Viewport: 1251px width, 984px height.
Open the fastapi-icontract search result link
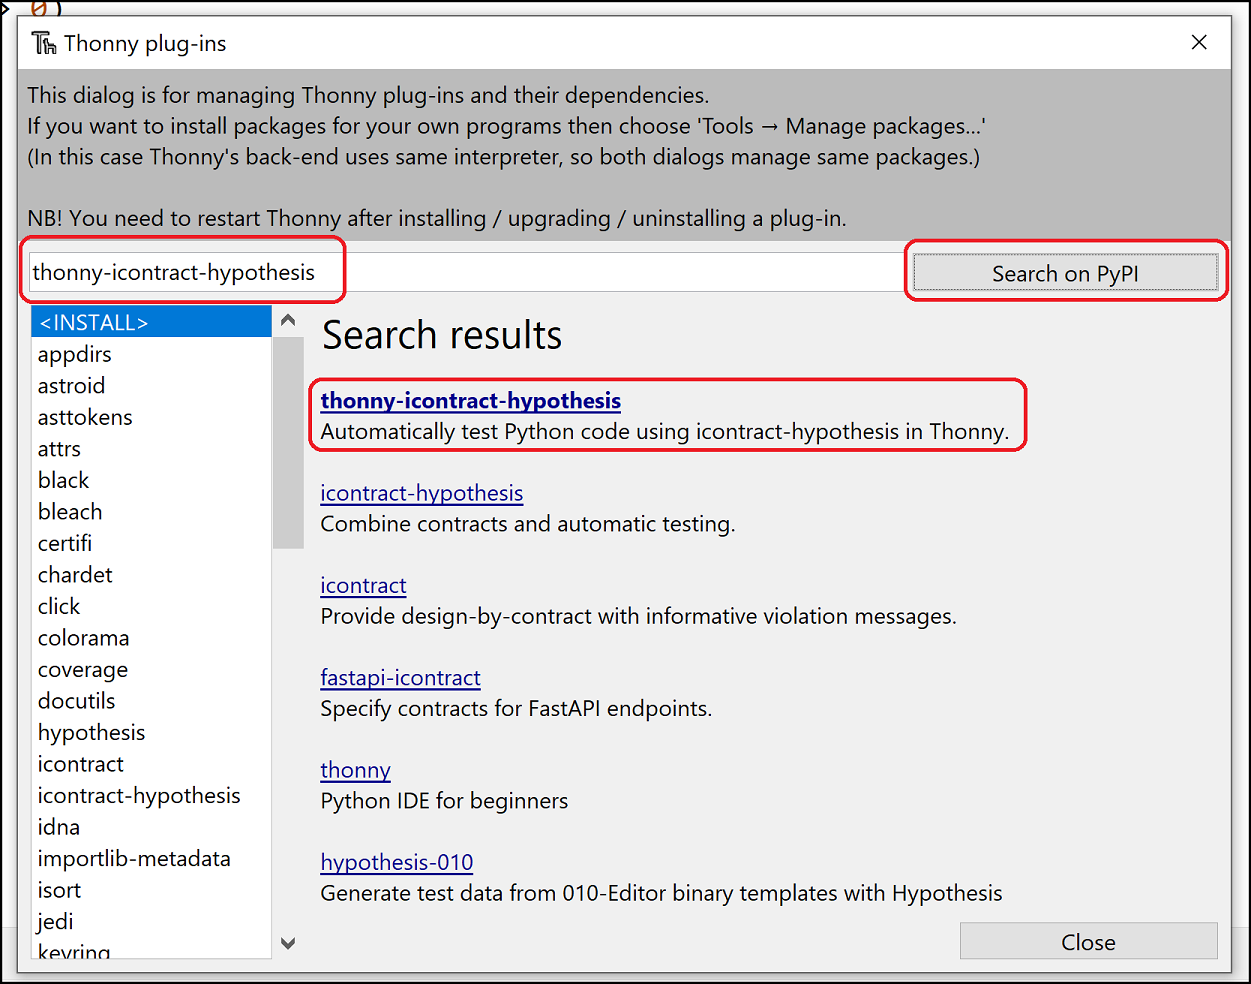(400, 678)
